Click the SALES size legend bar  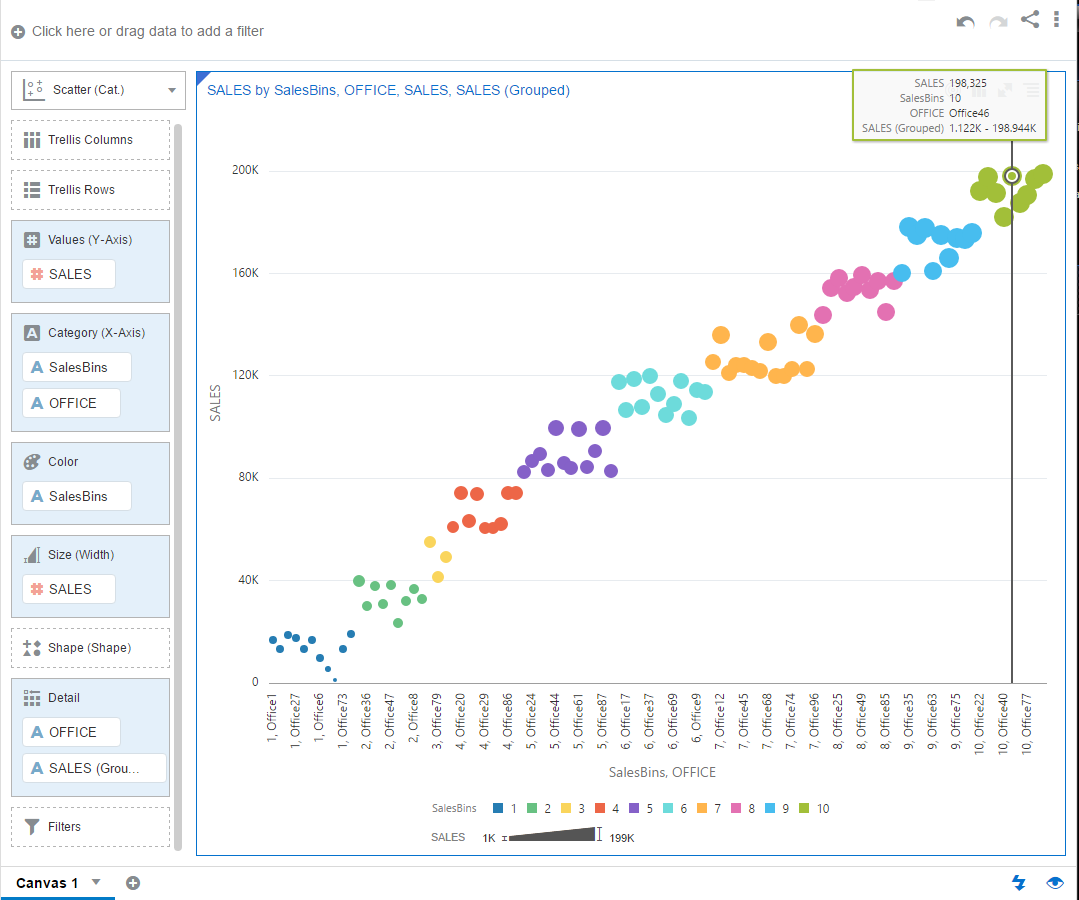[x=552, y=835]
